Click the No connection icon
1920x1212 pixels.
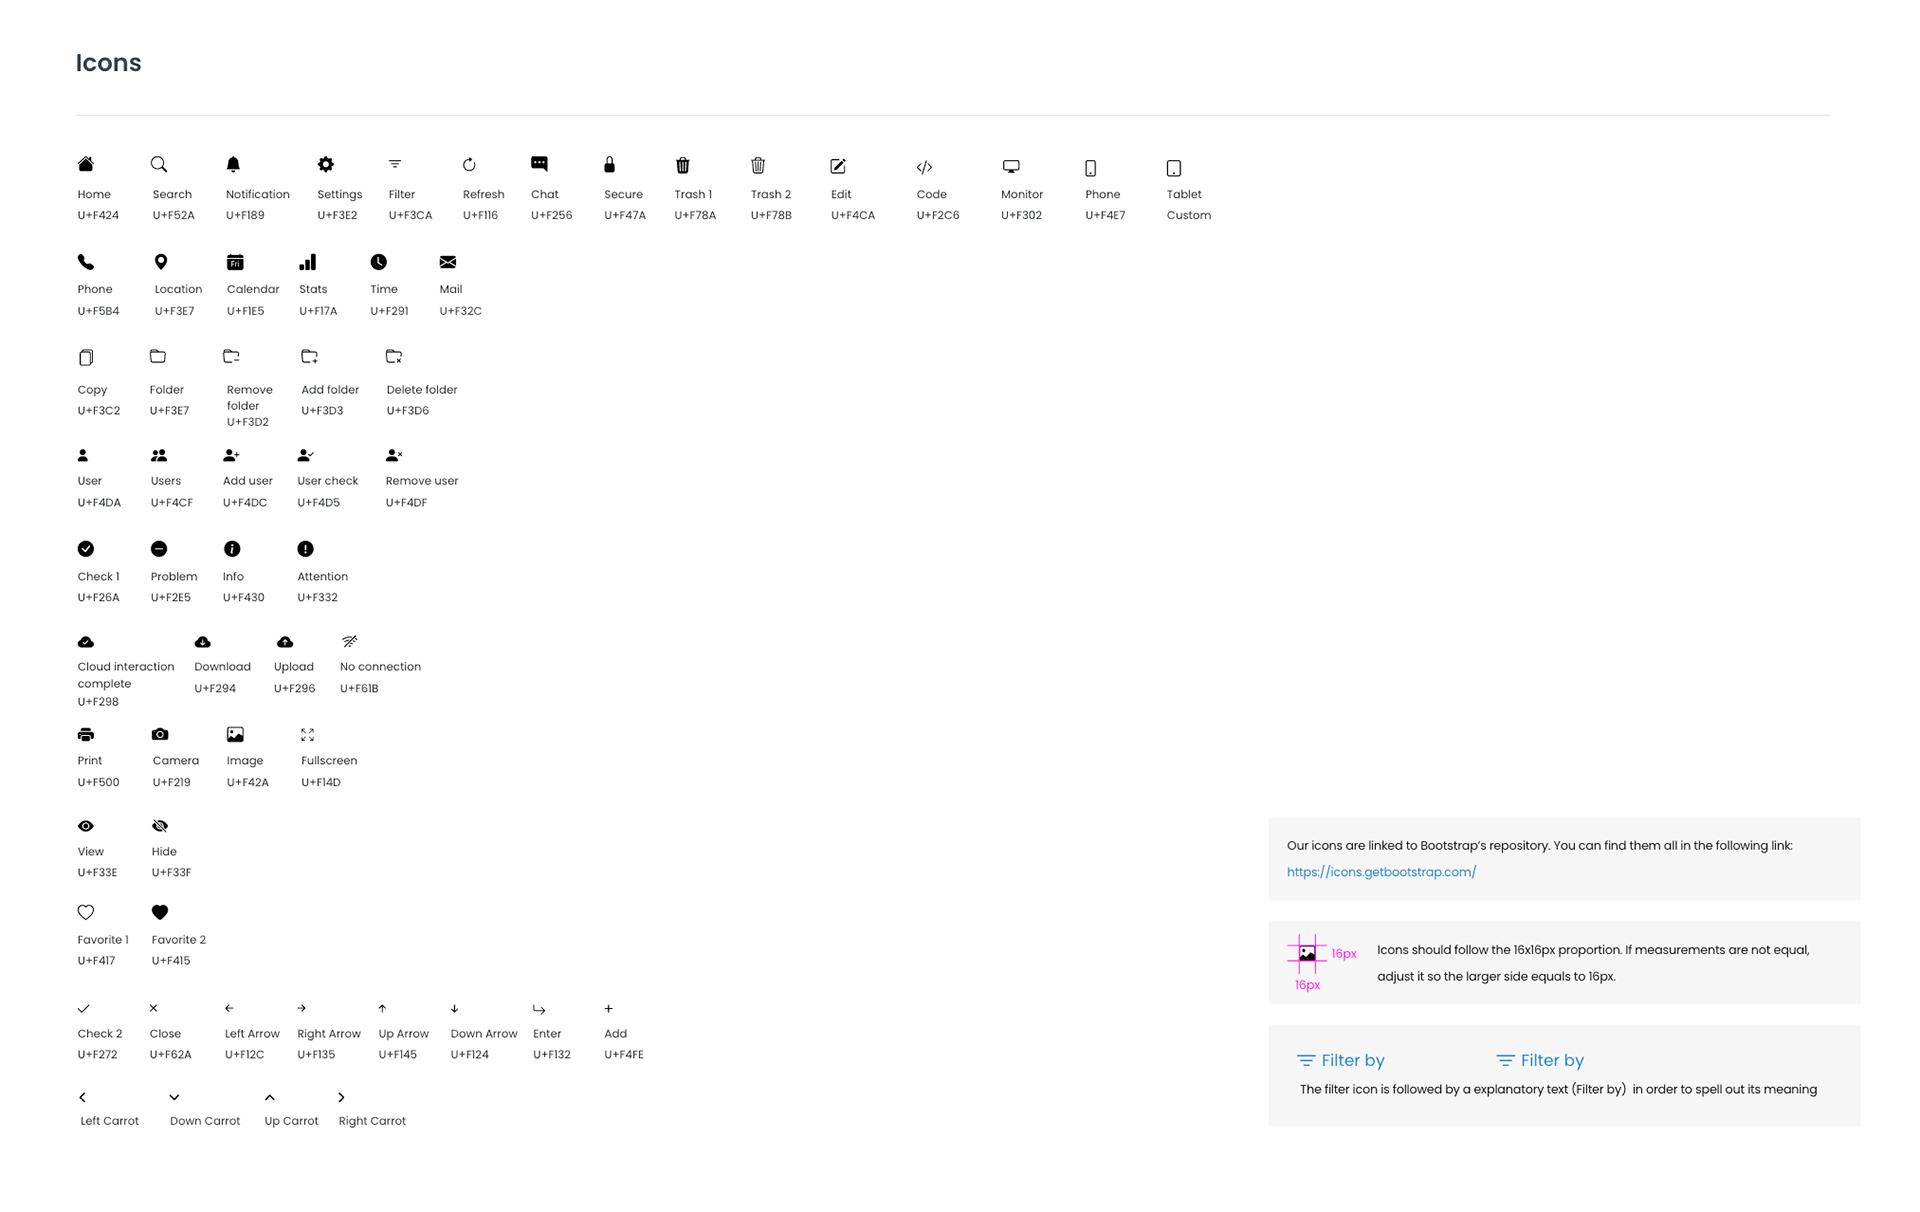click(349, 641)
